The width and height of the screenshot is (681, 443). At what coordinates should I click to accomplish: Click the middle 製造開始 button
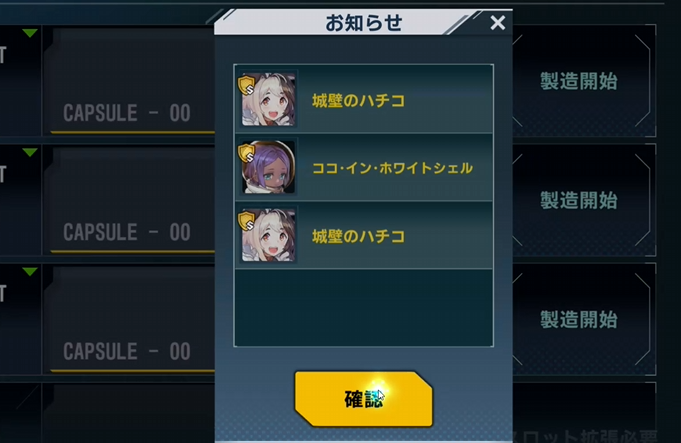click(x=581, y=200)
